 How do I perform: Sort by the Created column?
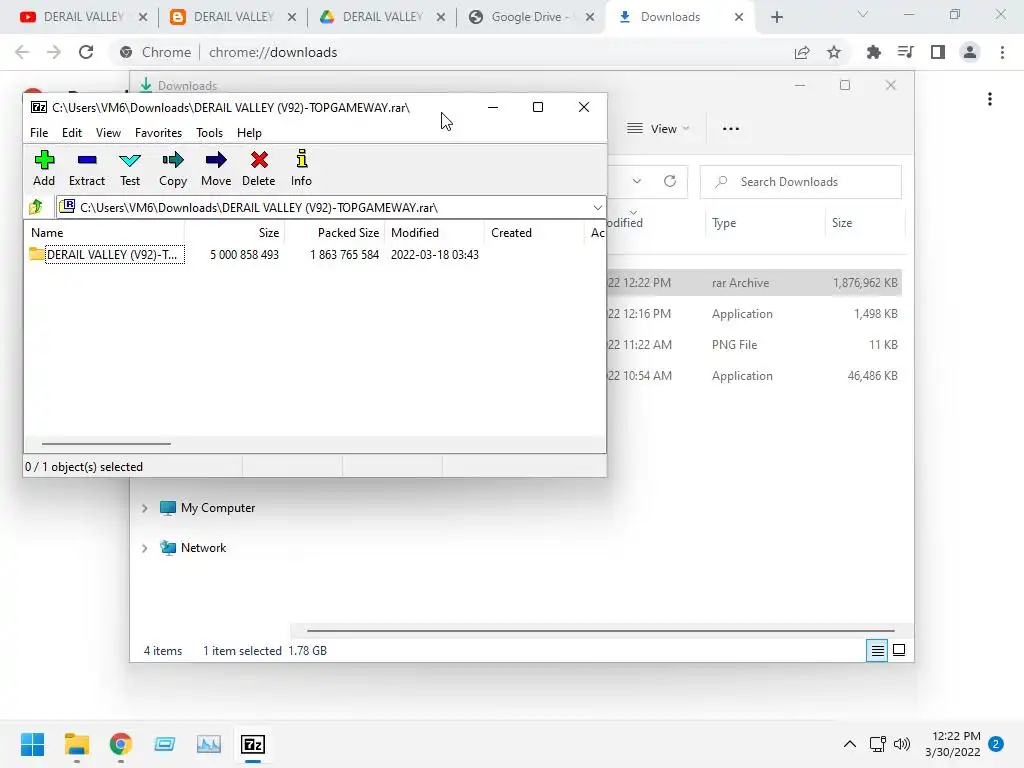[534, 232]
